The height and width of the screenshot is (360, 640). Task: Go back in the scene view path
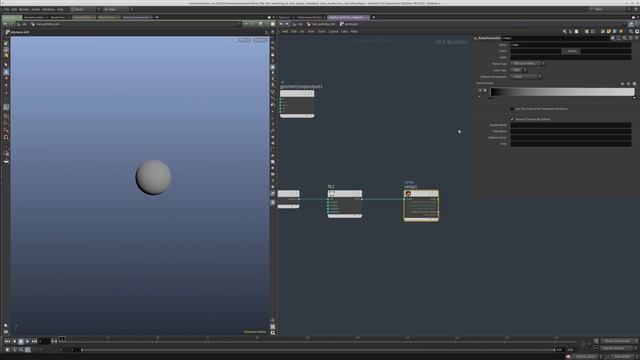pos(5,24)
